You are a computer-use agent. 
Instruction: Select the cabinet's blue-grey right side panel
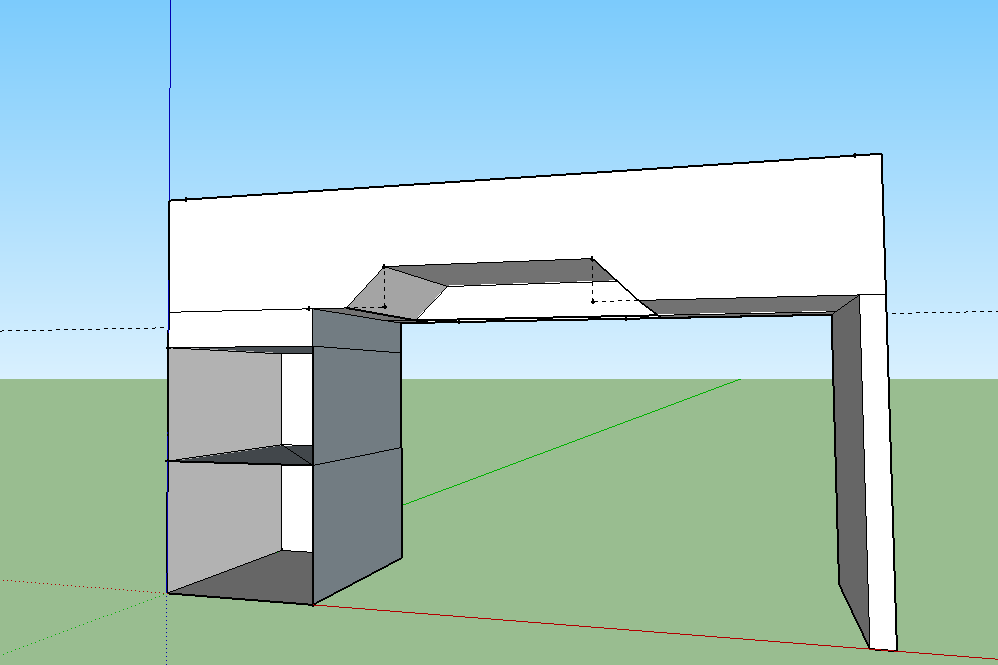(357, 455)
